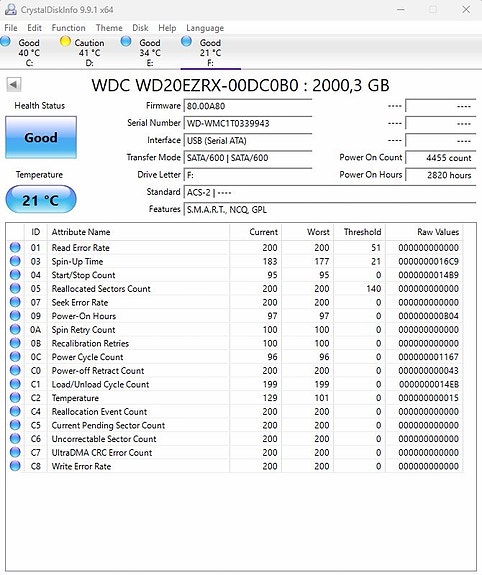Open the File menu
The height and width of the screenshot is (575, 482).
point(11,28)
